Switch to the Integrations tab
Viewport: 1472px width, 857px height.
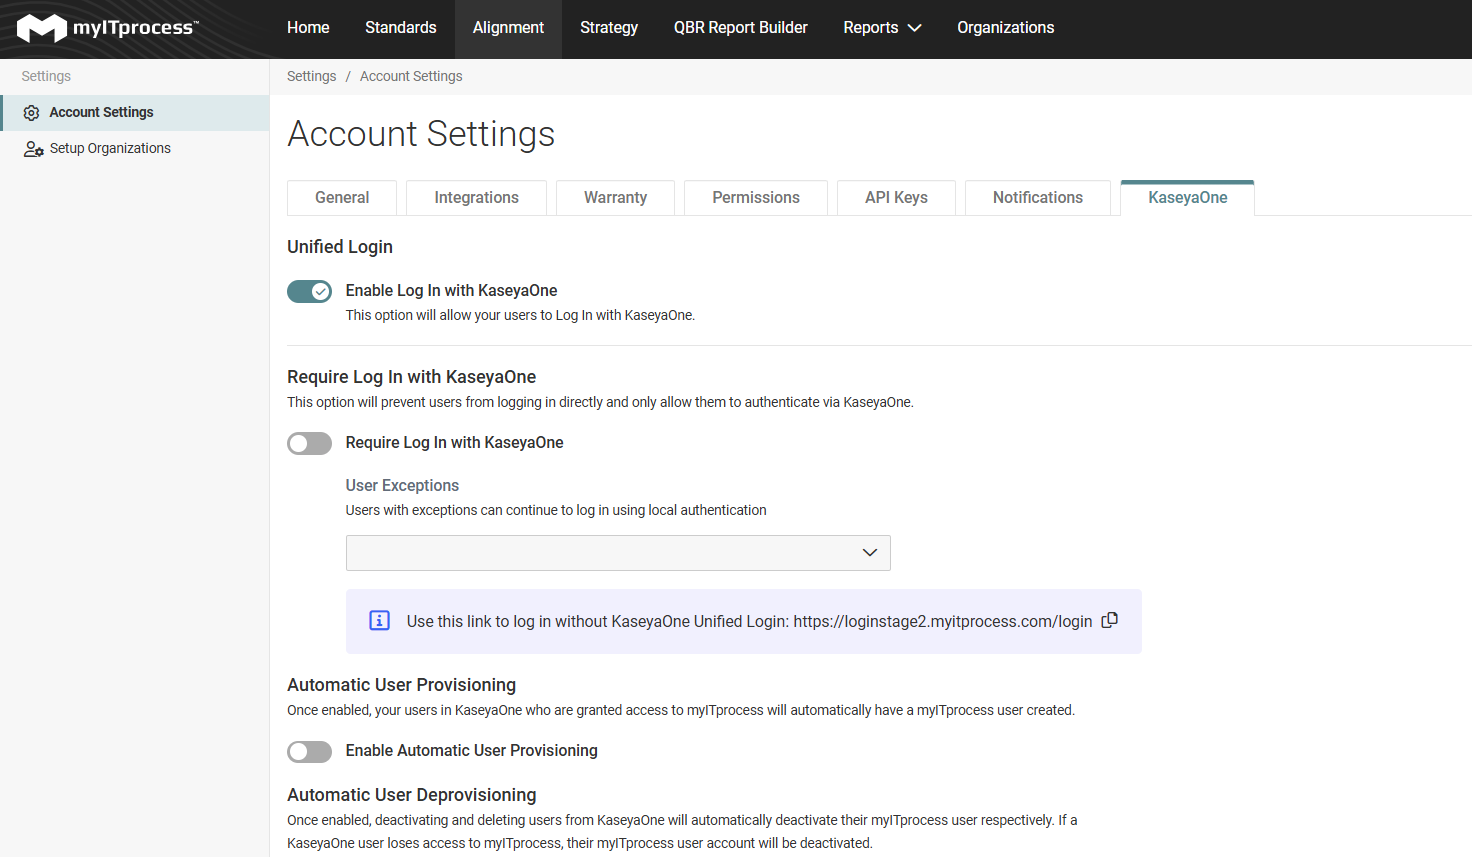(x=477, y=198)
